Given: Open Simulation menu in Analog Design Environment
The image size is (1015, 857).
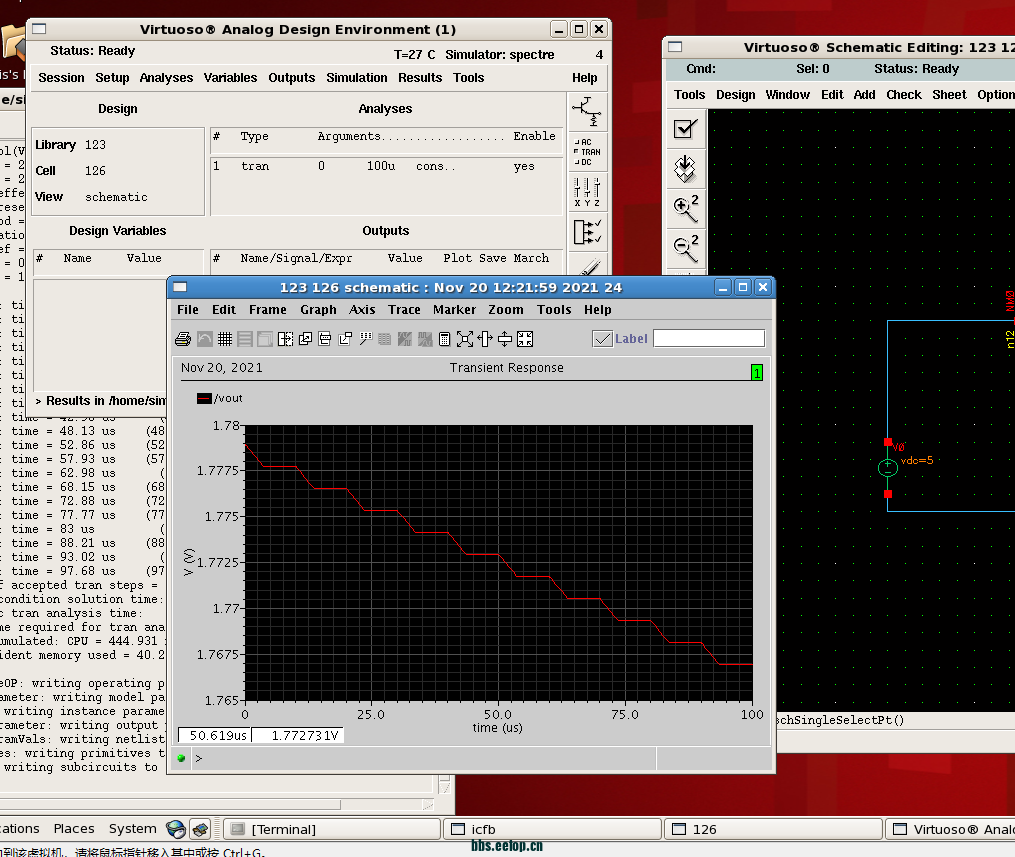Looking at the screenshot, I should click(357, 78).
